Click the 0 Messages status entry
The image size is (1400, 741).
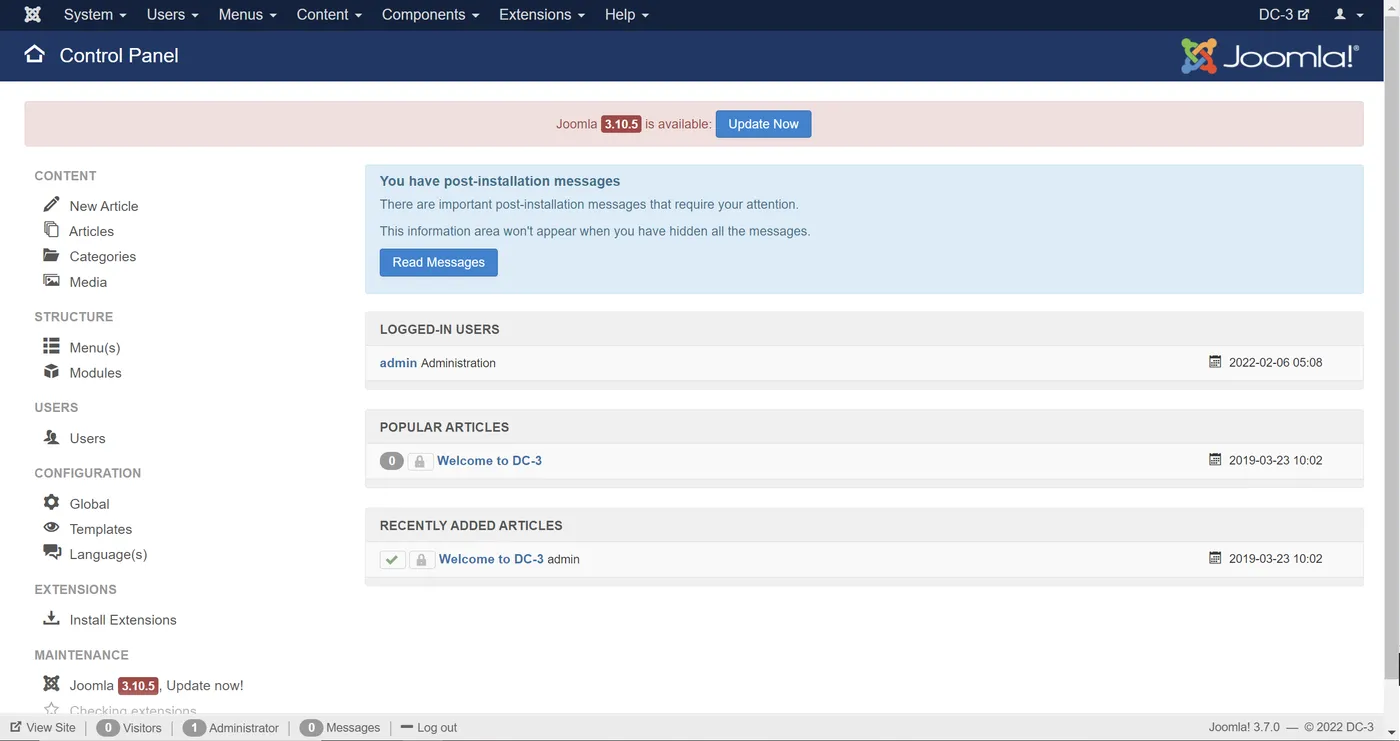[340, 727]
